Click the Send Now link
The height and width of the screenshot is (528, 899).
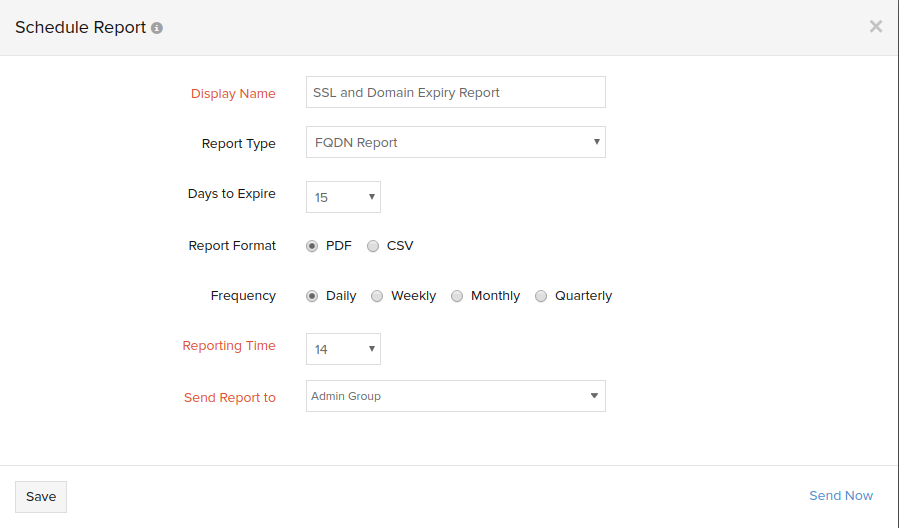pos(840,495)
